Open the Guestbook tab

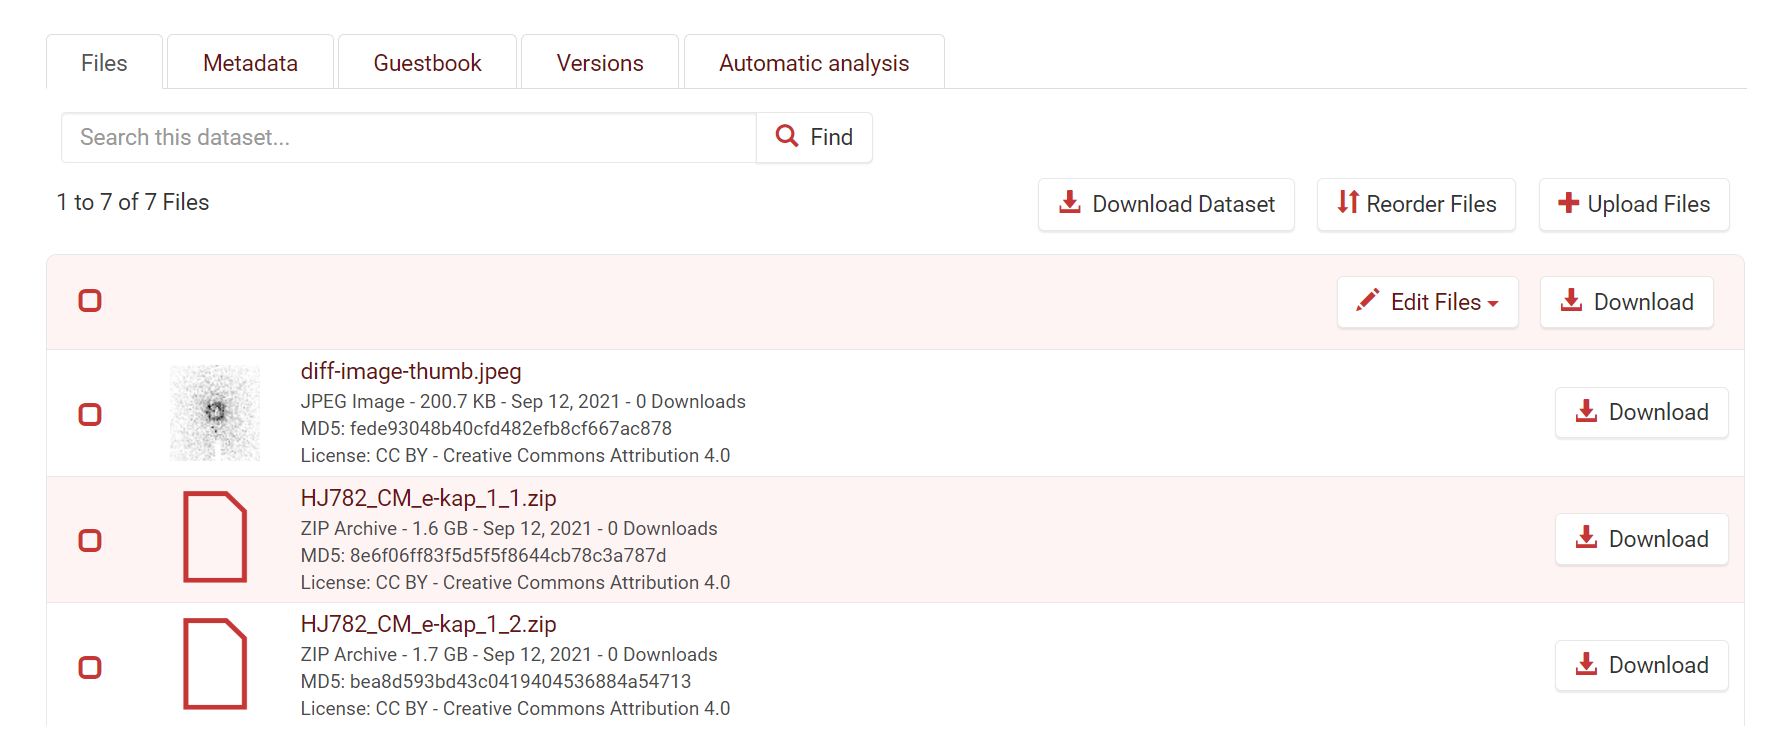[427, 62]
